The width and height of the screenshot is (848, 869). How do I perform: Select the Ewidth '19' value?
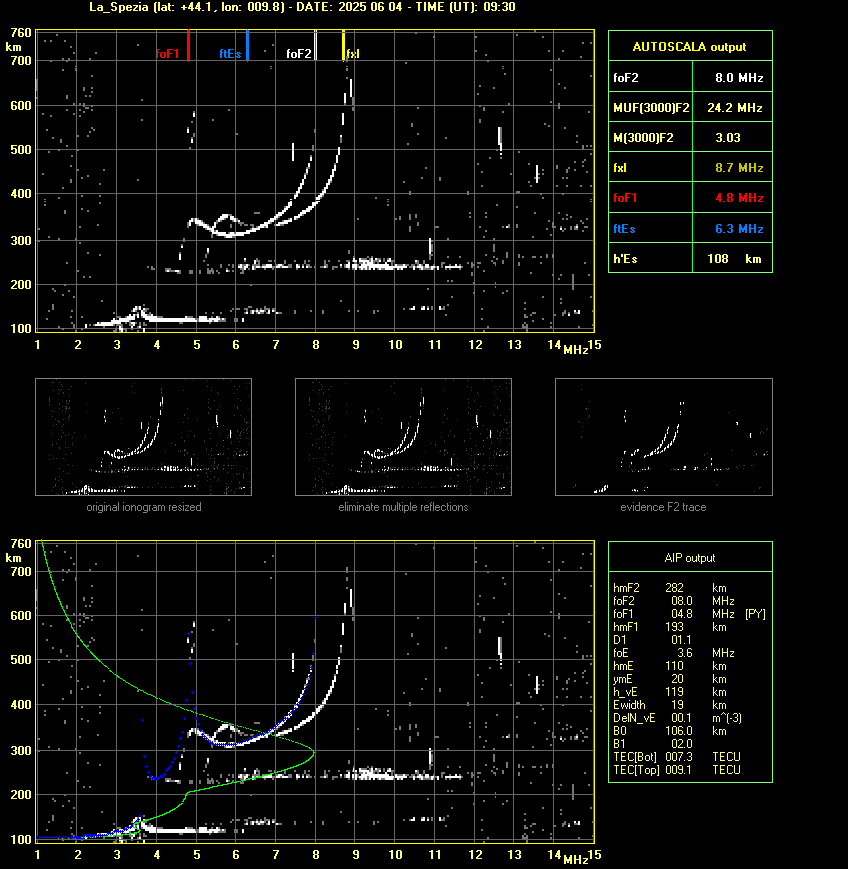tap(677, 706)
